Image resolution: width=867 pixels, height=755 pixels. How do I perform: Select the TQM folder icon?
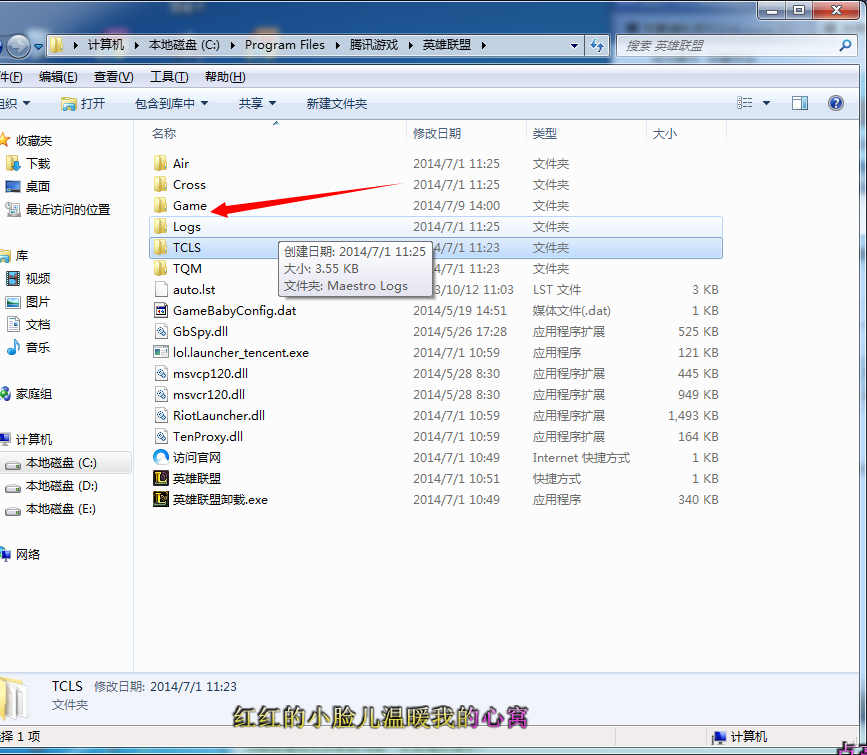coord(160,268)
